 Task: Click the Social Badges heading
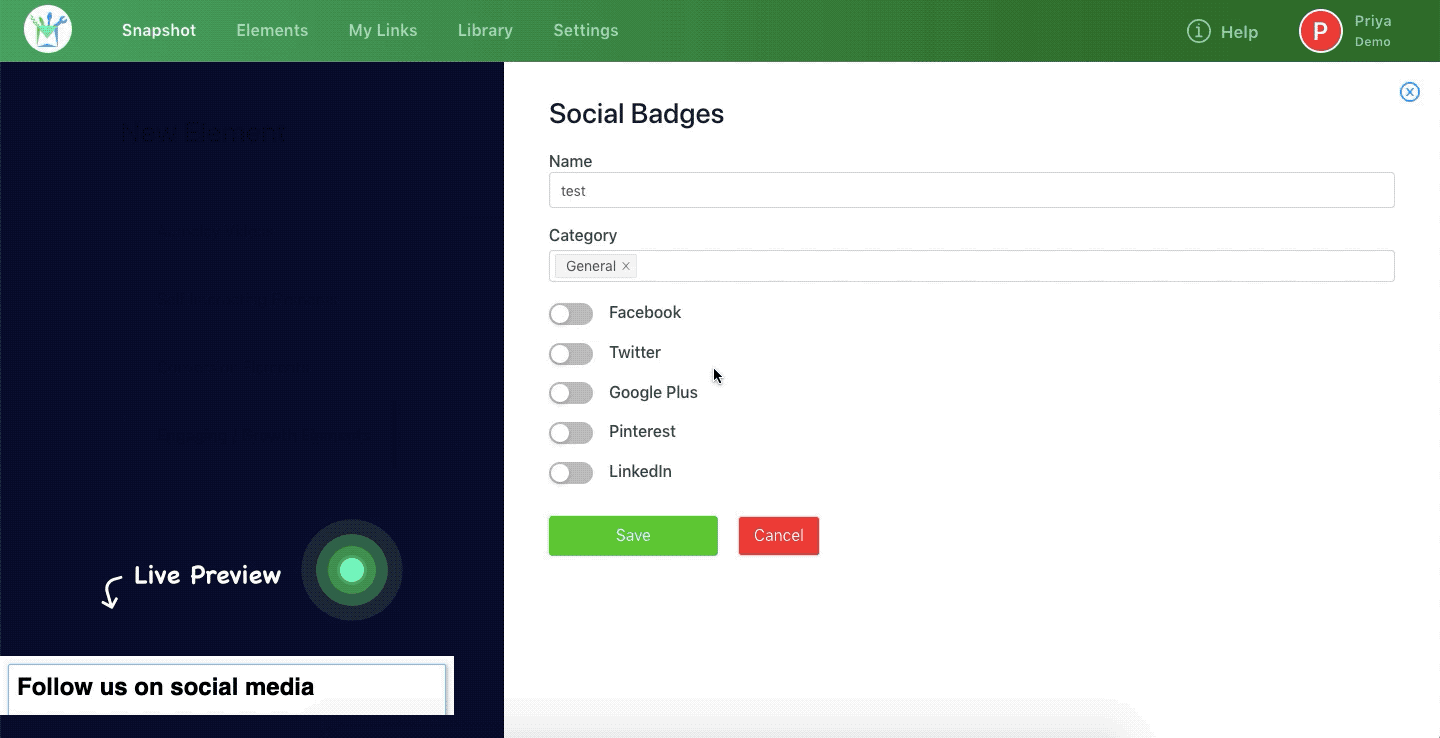coord(636,114)
